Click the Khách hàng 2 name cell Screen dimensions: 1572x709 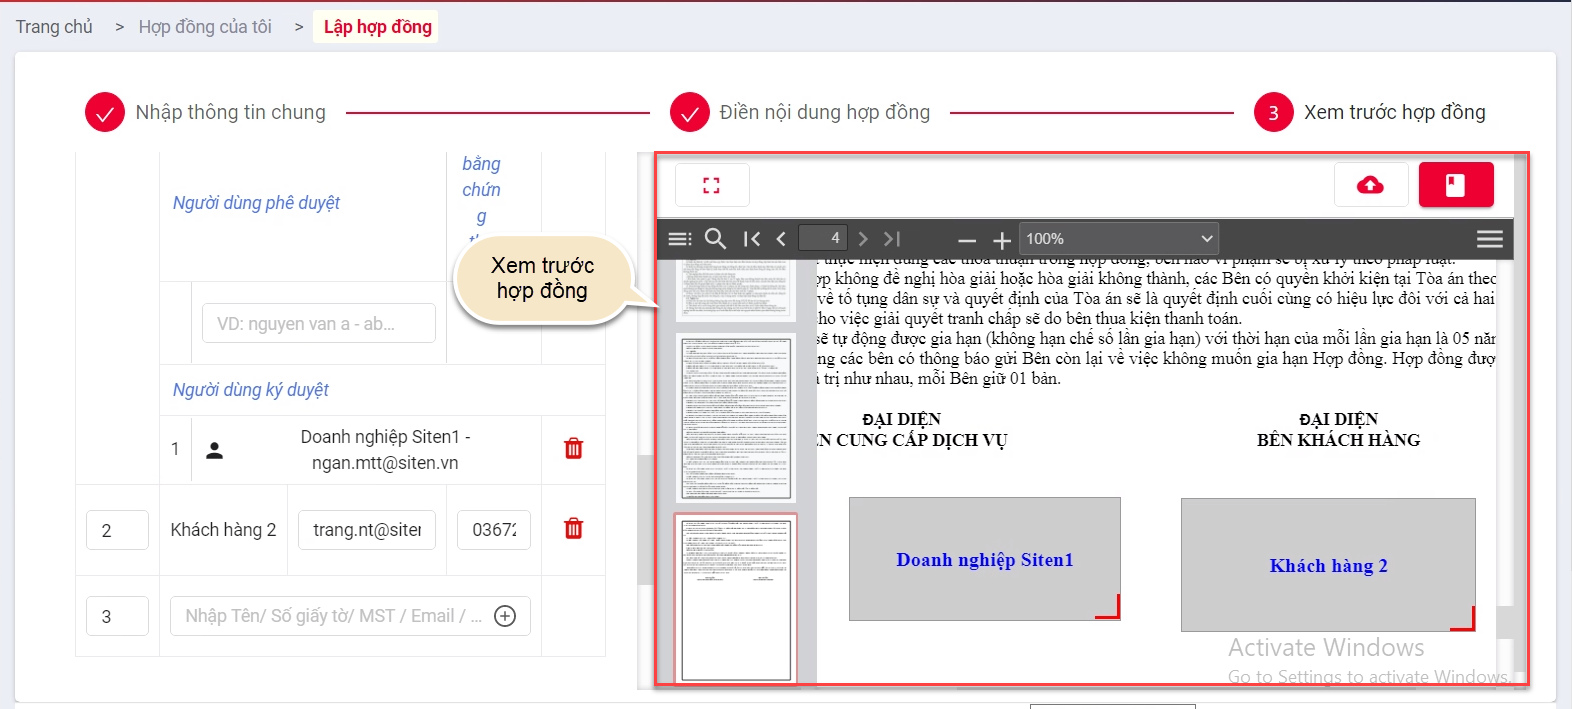pyautogui.click(x=223, y=530)
